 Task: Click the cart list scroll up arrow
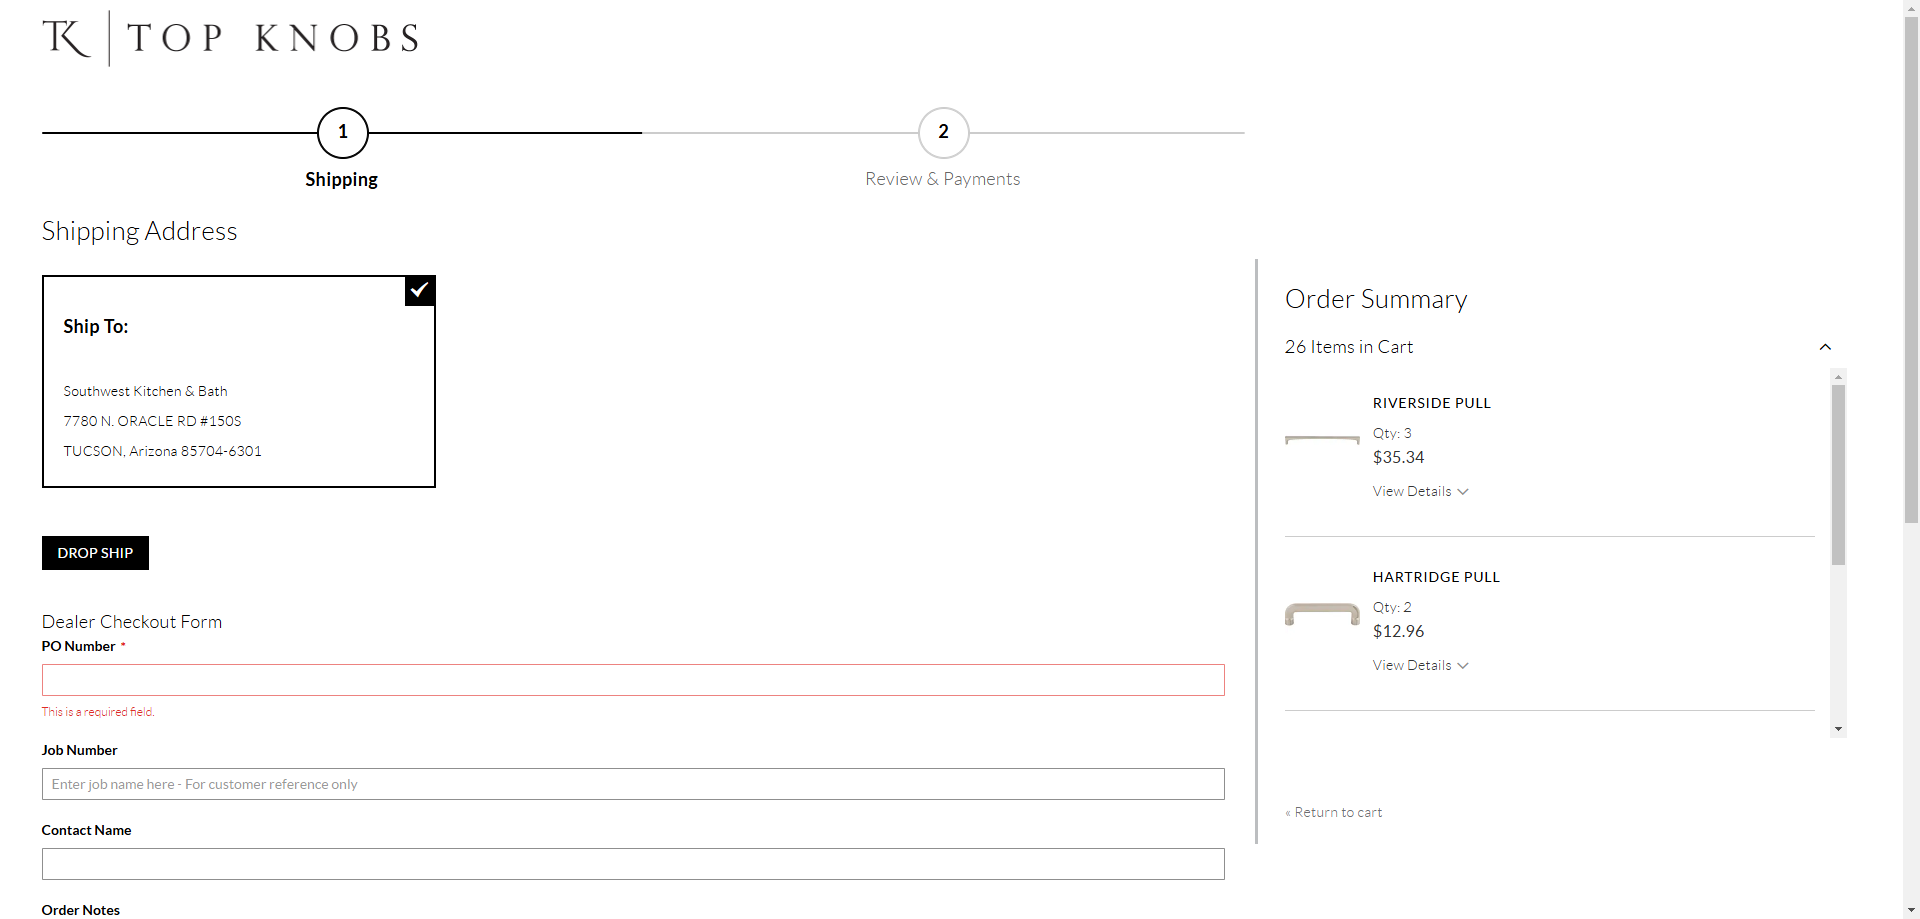[x=1838, y=377]
